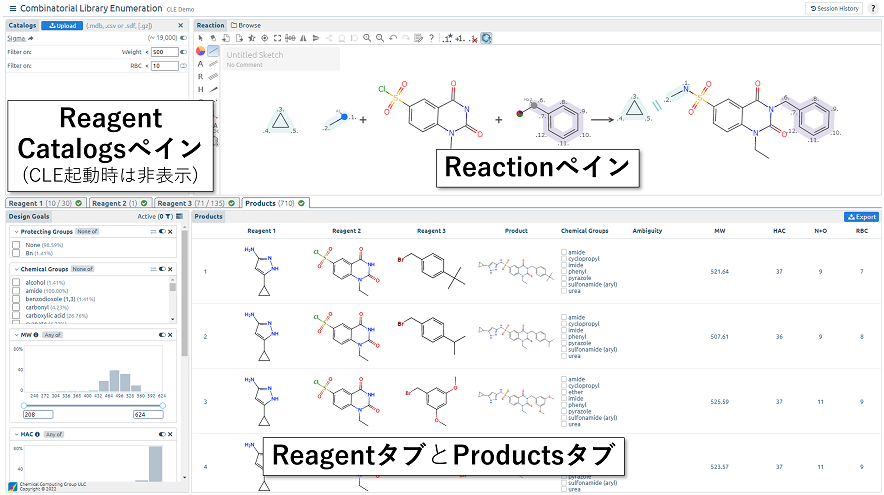The height and width of the screenshot is (495, 884).
Task: Change the MW 'Any of' mode
Action: pos(52,335)
